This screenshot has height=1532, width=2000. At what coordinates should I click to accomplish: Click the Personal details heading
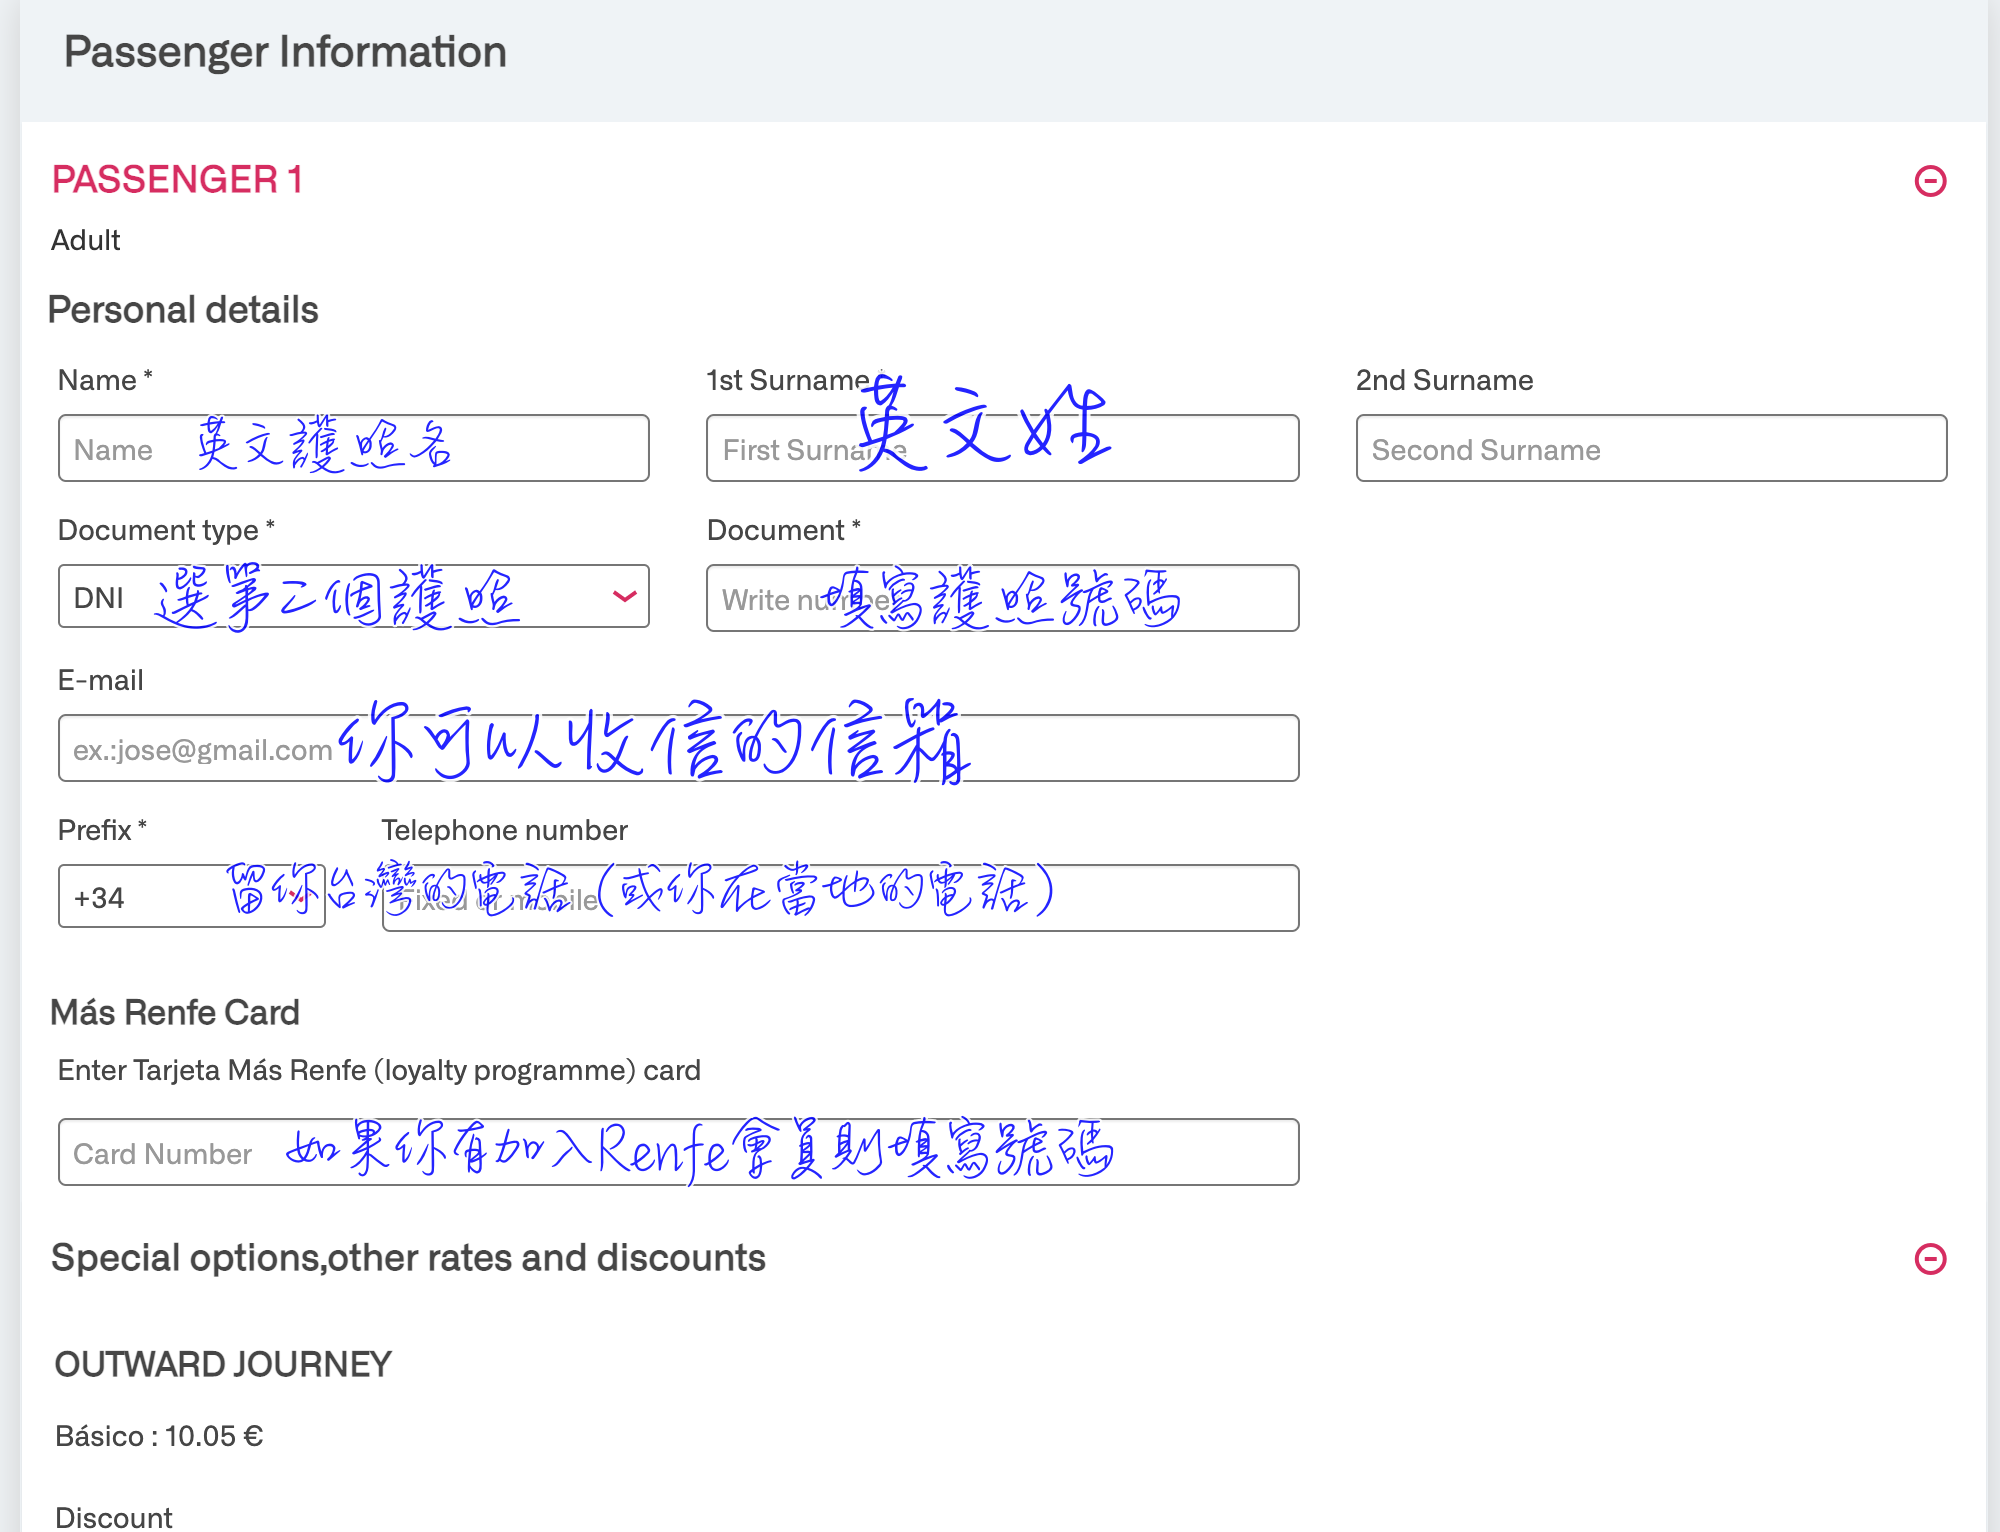[183, 310]
